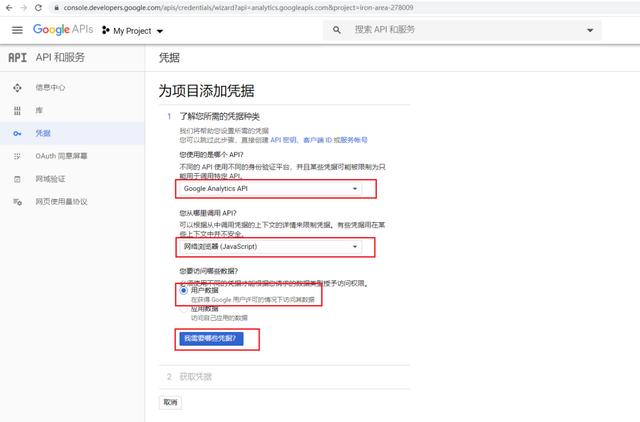Click the Google APIs logo

tap(63, 30)
